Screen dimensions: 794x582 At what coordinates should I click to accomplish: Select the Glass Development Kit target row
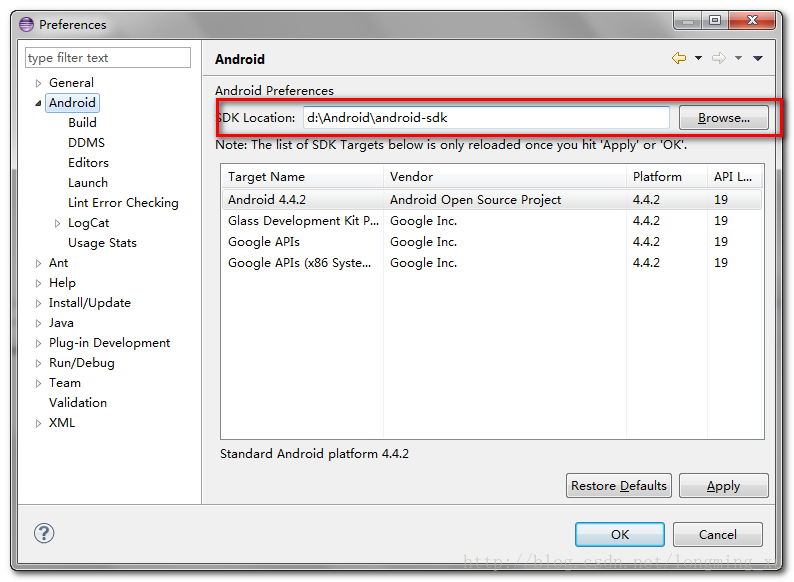click(492, 221)
